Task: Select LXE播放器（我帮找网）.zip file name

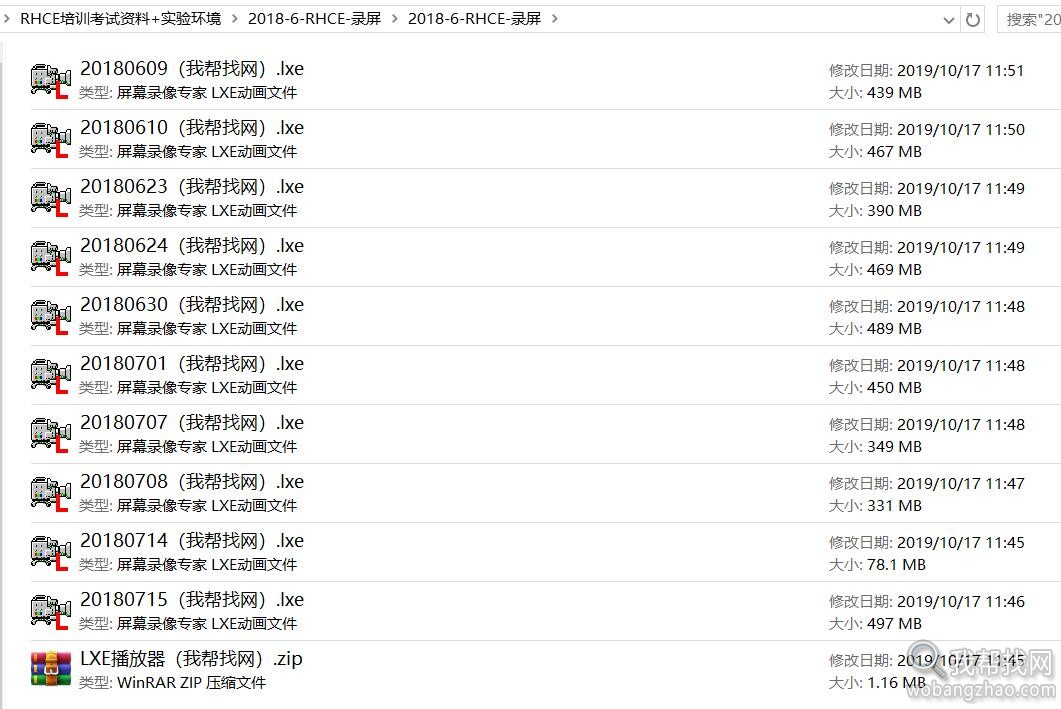Action: (x=191, y=658)
